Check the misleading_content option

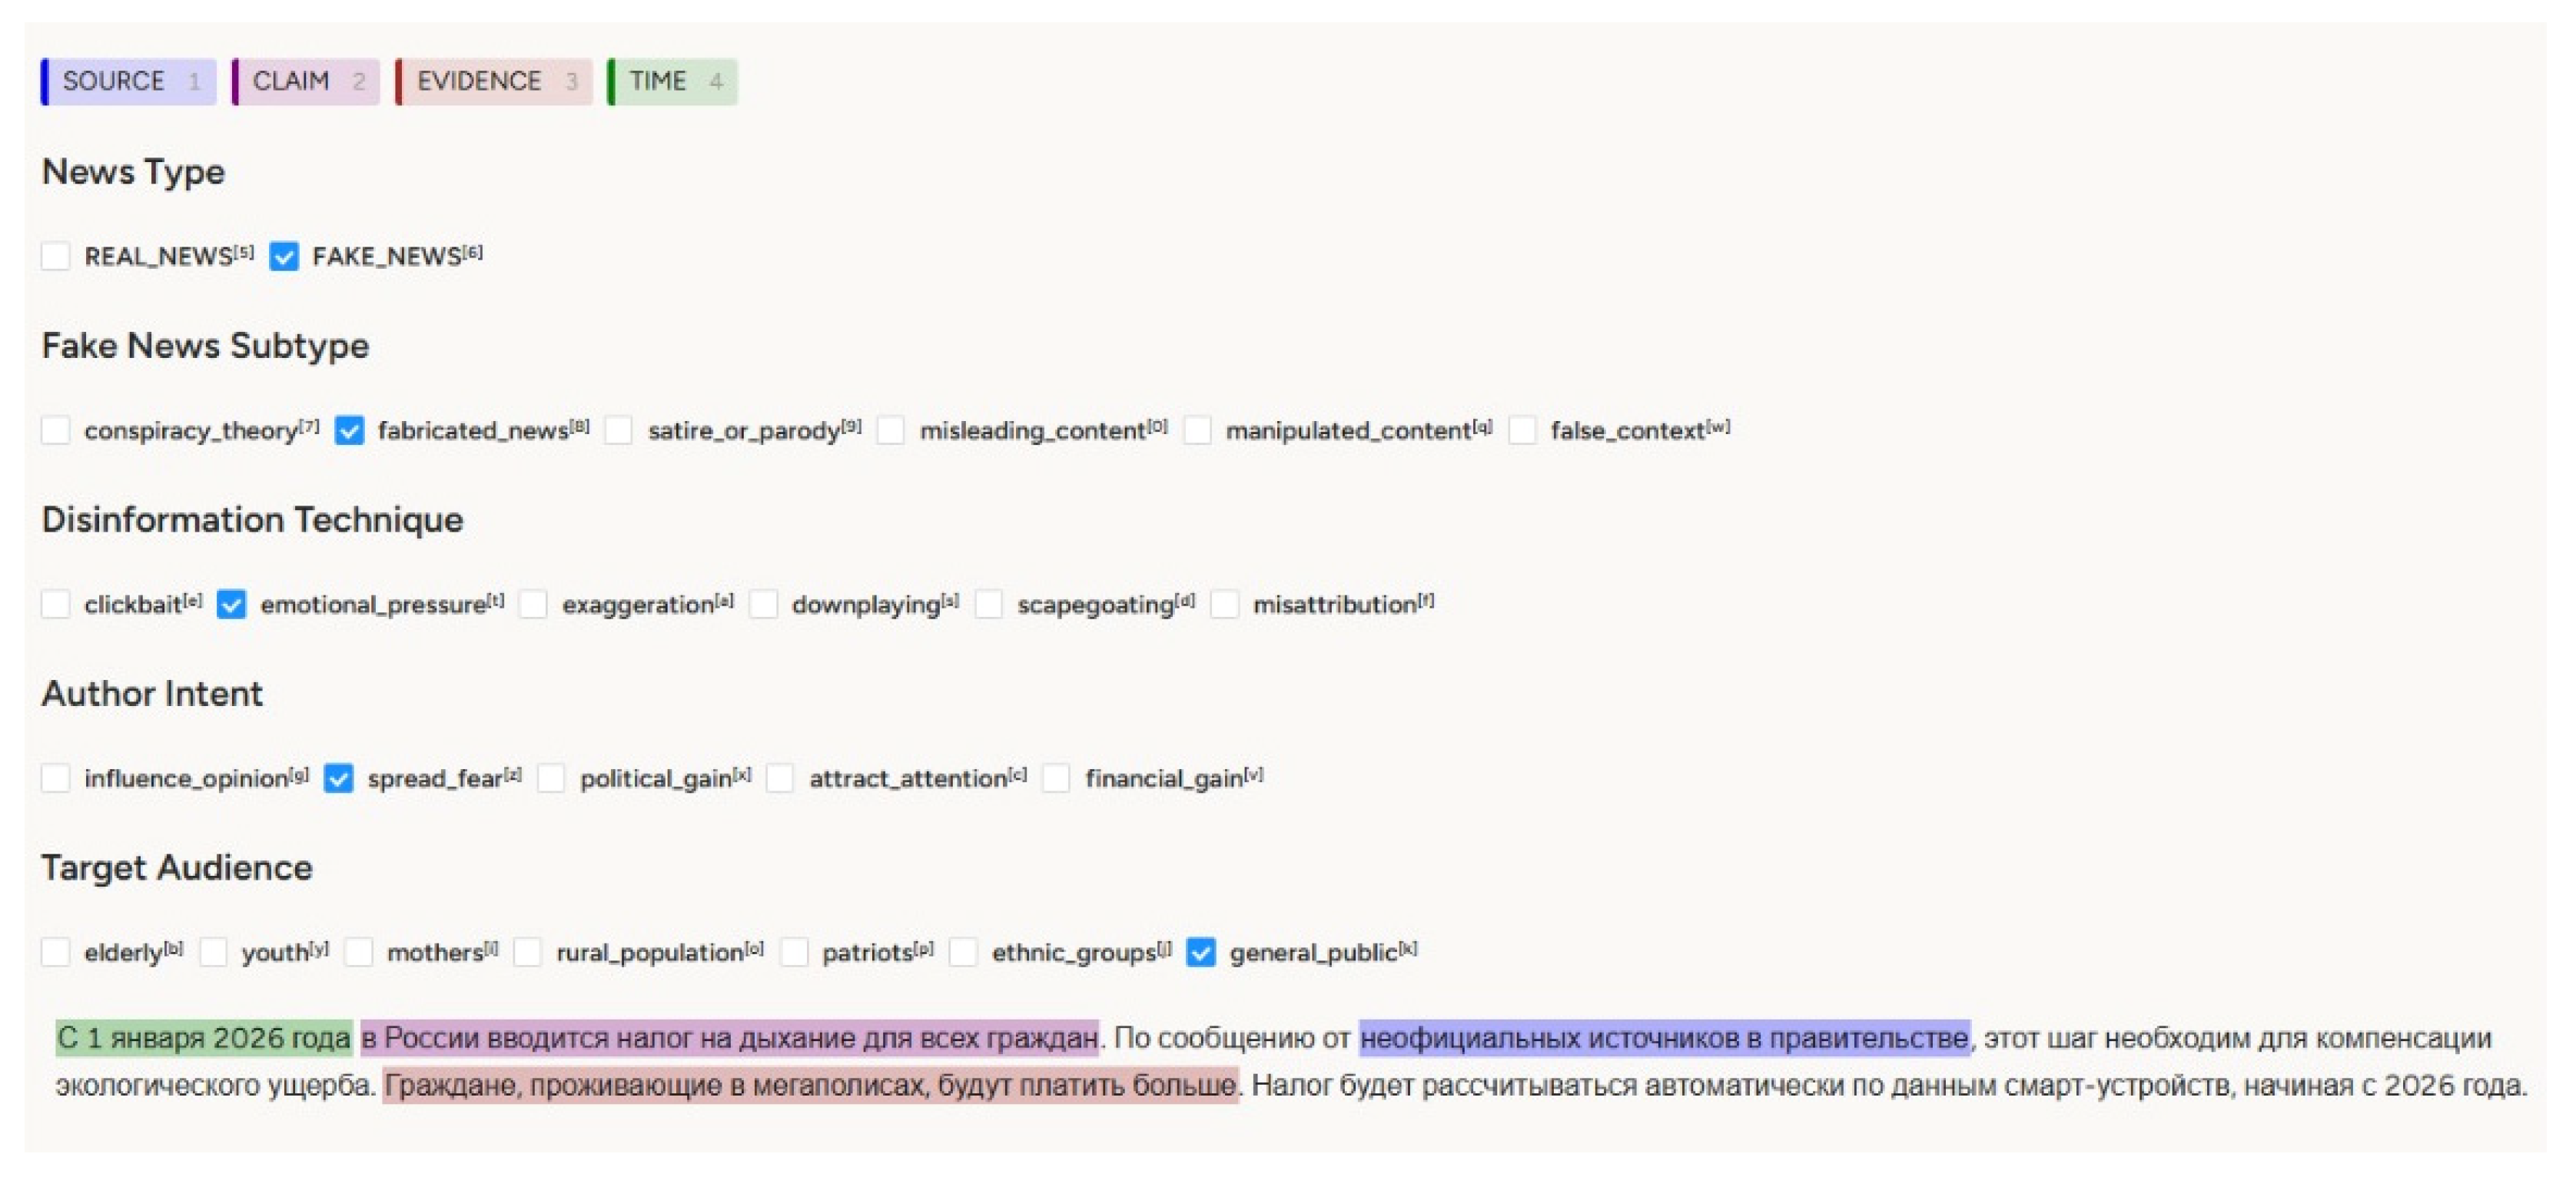tap(891, 430)
